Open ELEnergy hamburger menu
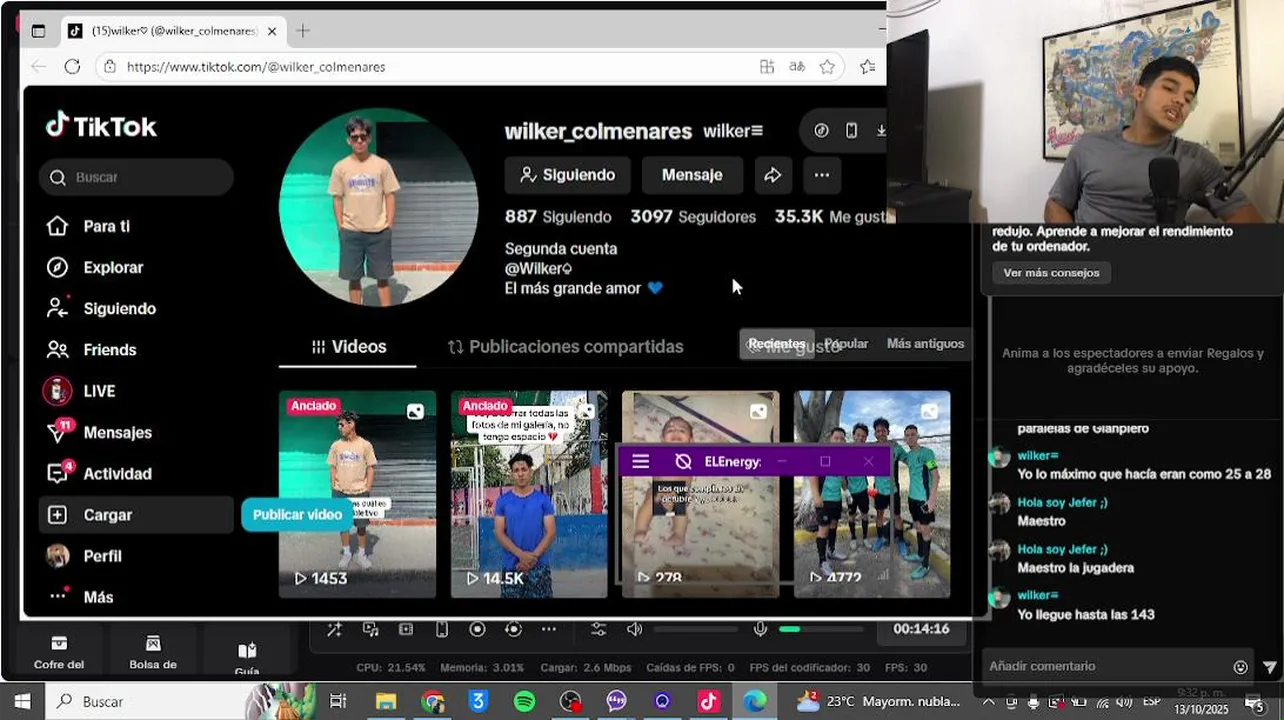This screenshot has height=720, width=1284. 641,461
